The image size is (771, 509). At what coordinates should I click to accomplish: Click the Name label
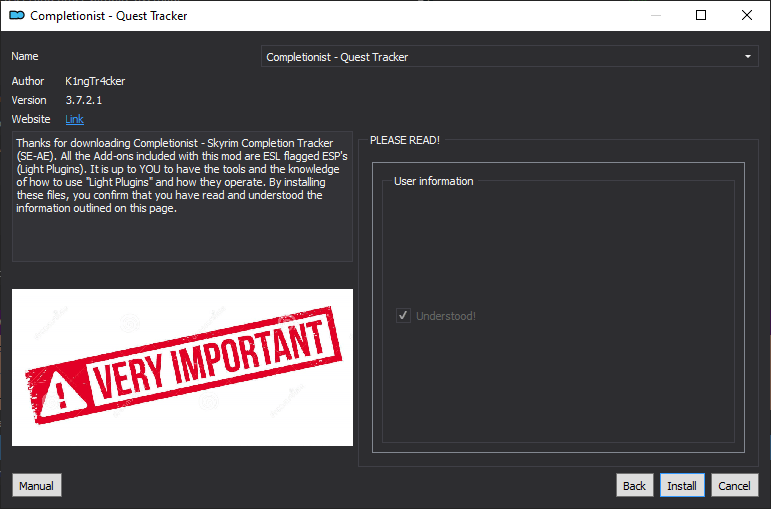pos(25,56)
